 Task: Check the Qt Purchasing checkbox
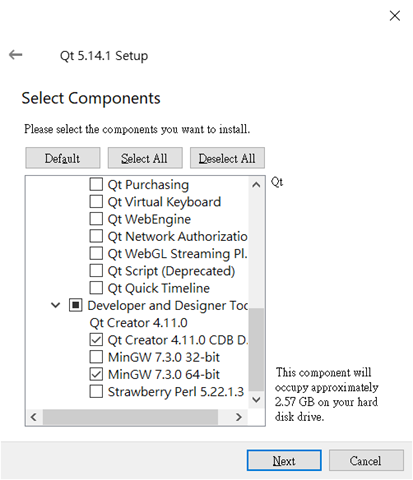(96, 184)
